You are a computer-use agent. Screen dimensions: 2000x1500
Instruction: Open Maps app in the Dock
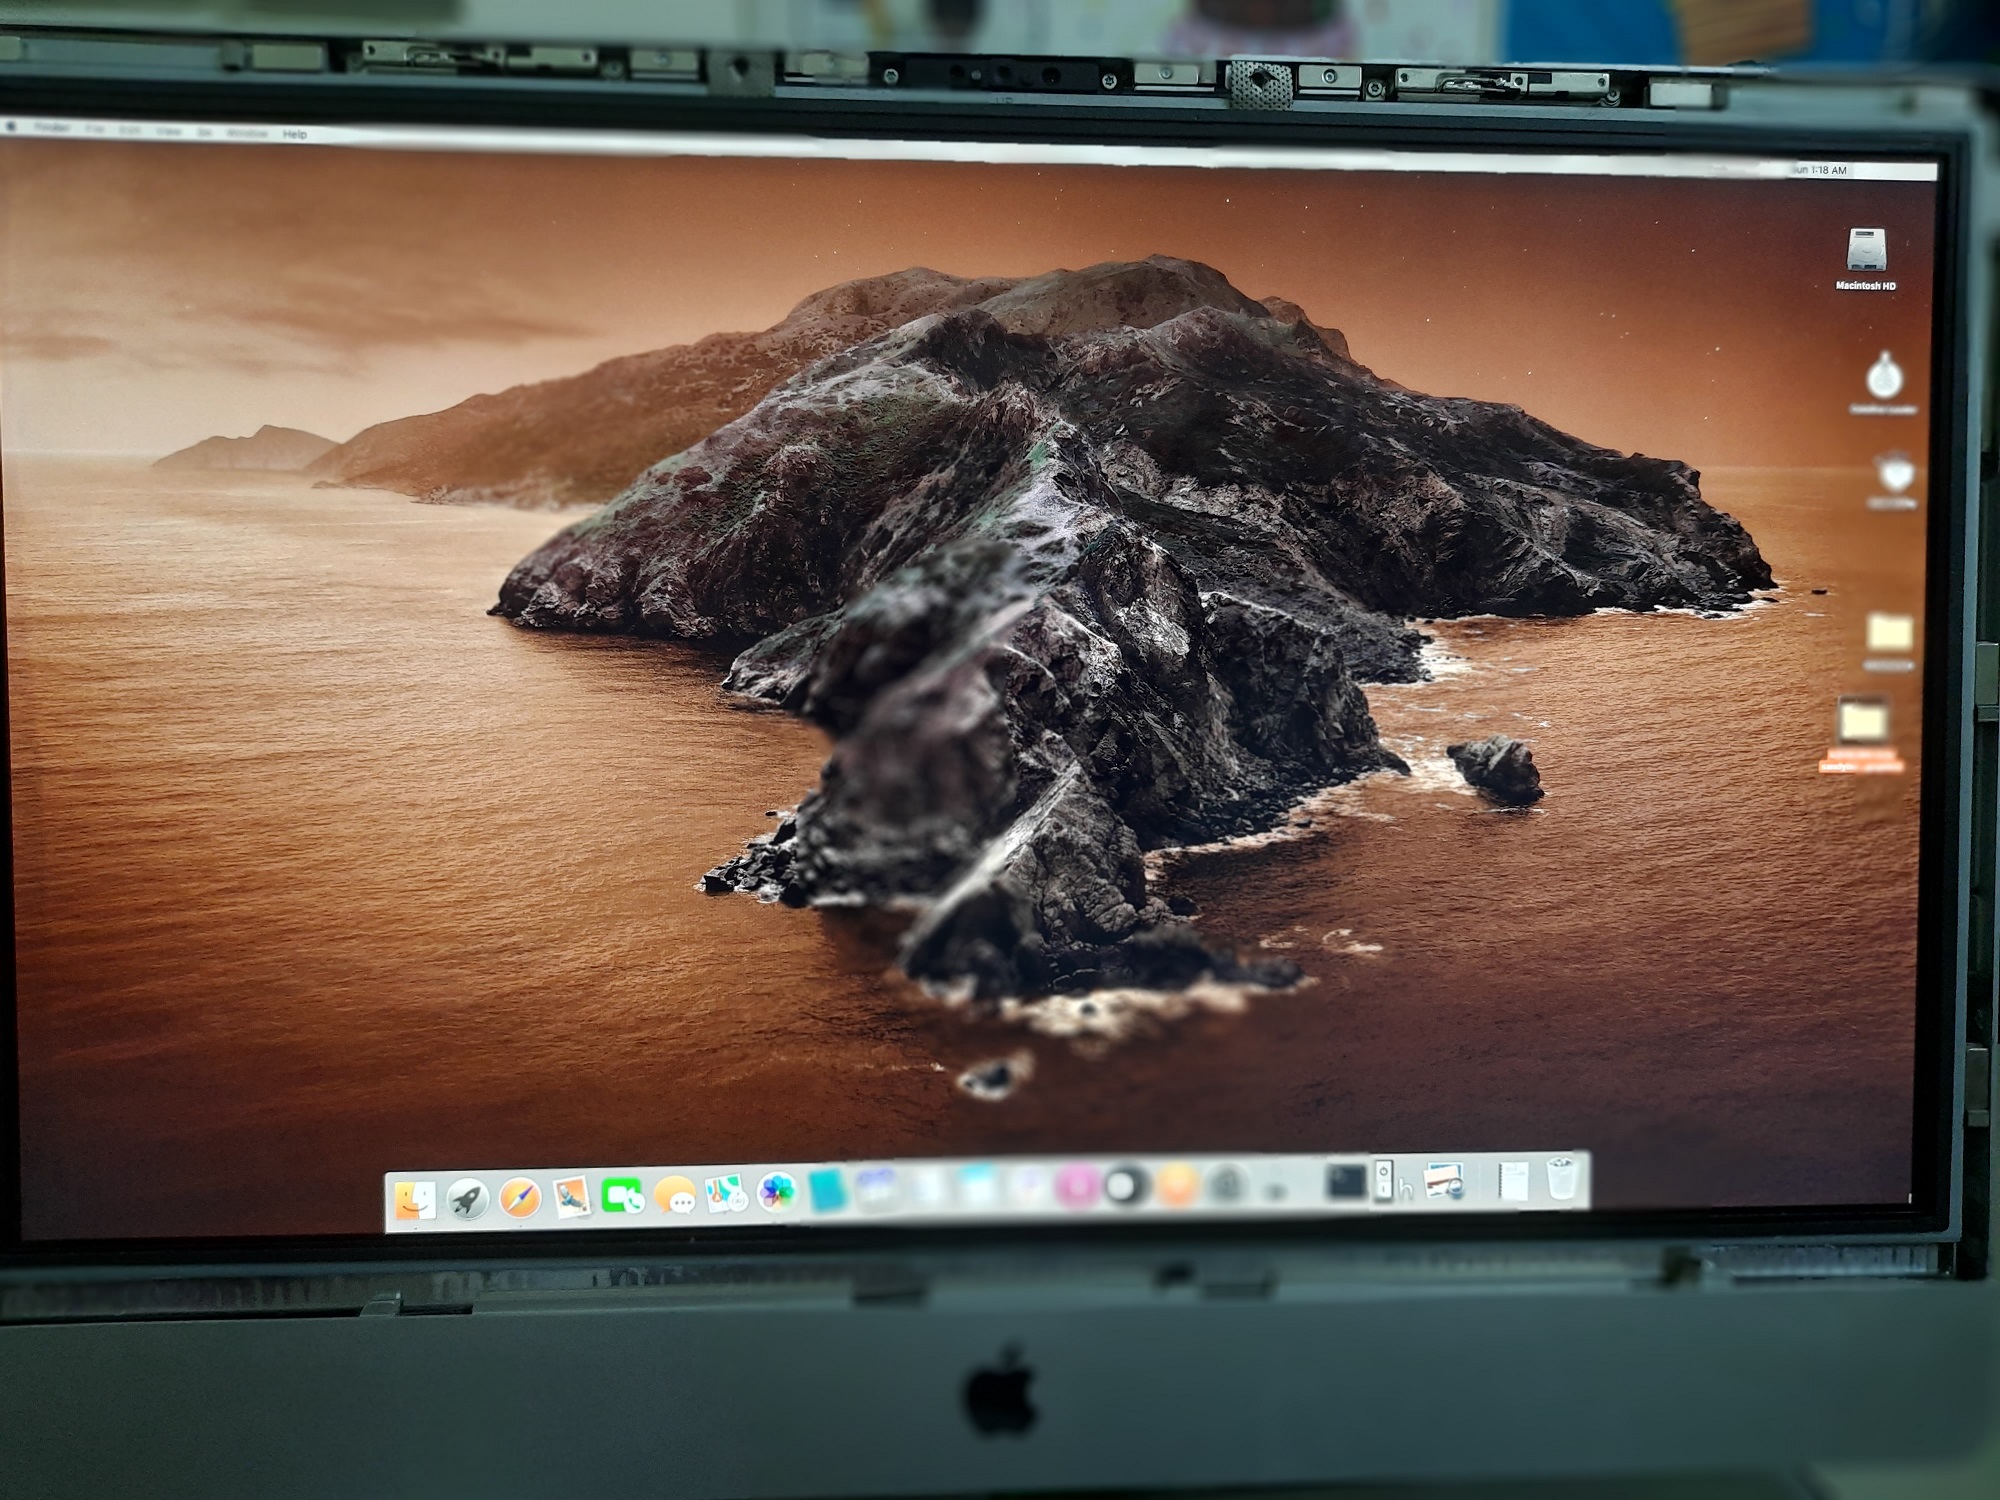726,1193
